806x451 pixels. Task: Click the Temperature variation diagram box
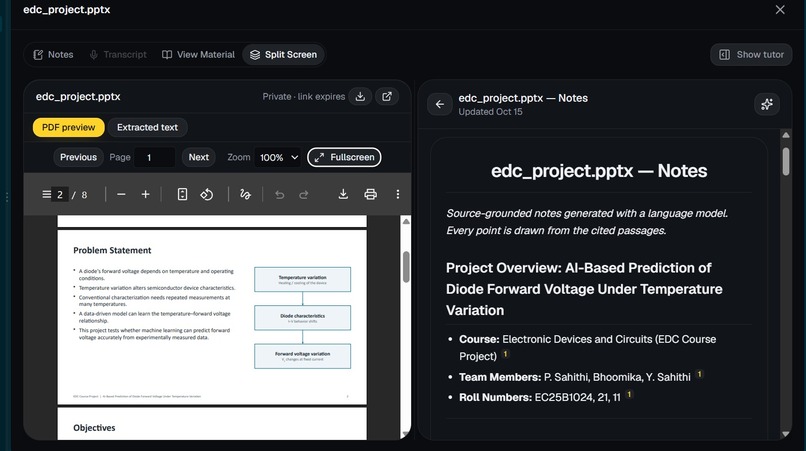click(x=302, y=279)
